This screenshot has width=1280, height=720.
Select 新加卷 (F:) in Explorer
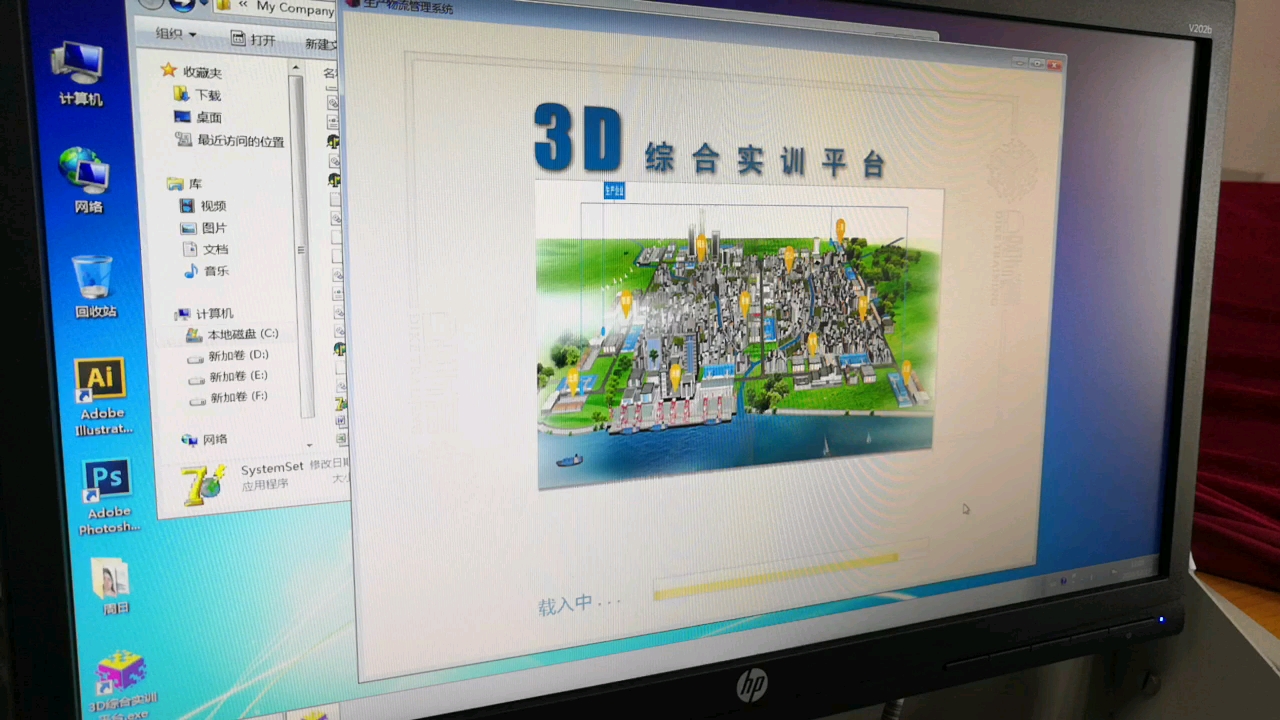pyautogui.click(x=229, y=397)
